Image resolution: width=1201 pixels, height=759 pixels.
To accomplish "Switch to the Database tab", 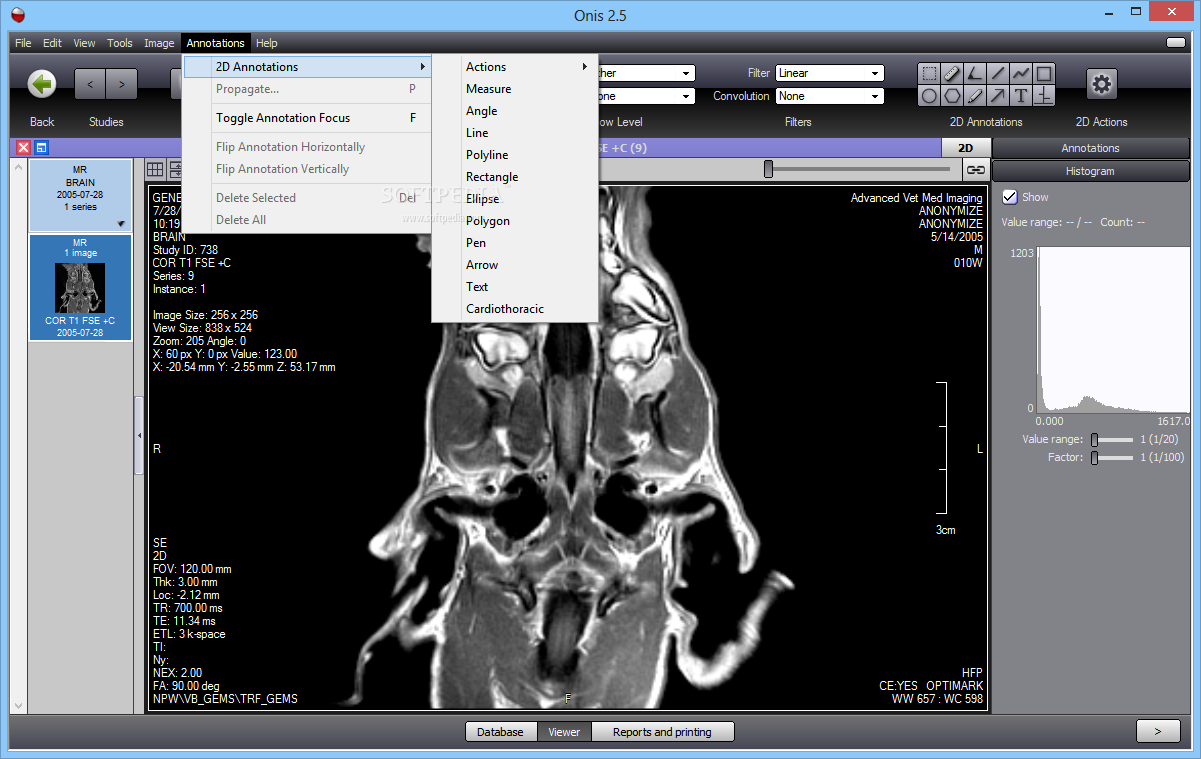I will click(500, 732).
